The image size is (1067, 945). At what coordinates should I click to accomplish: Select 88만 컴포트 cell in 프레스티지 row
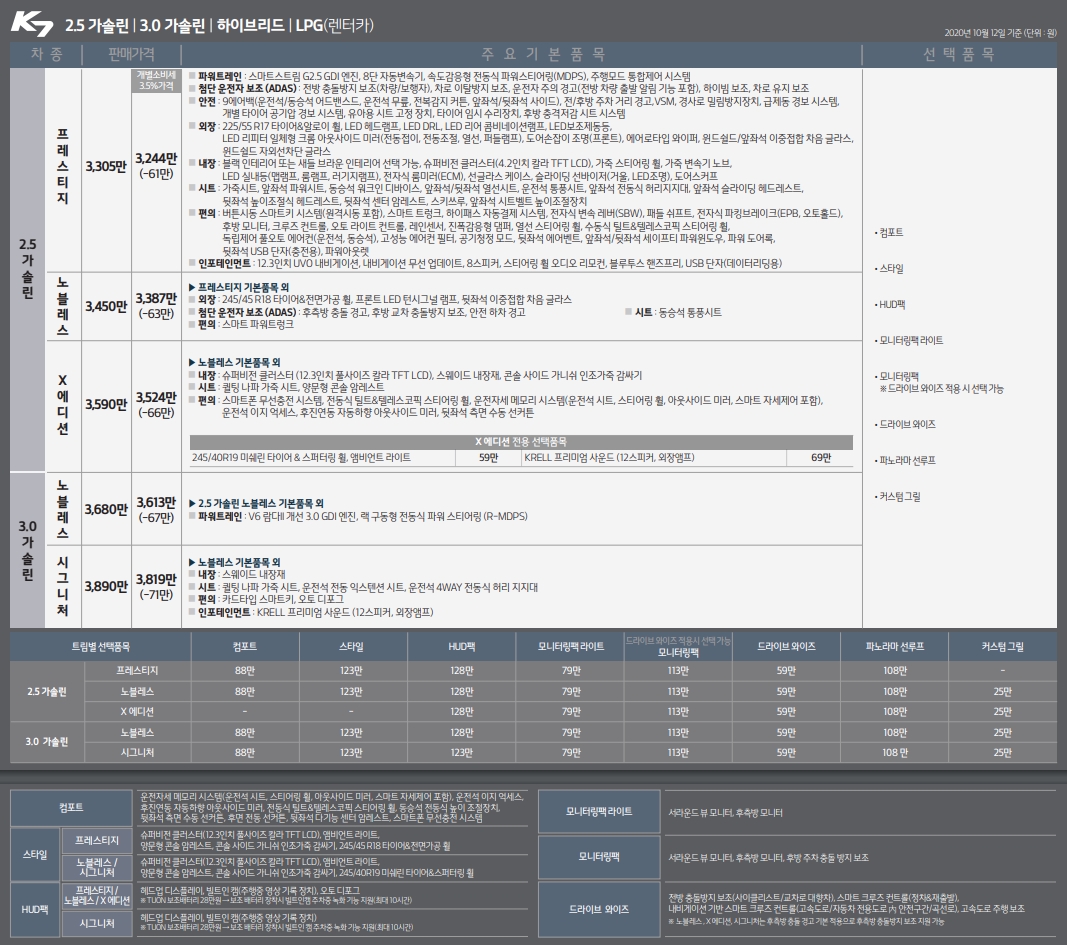pyautogui.click(x=245, y=671)
